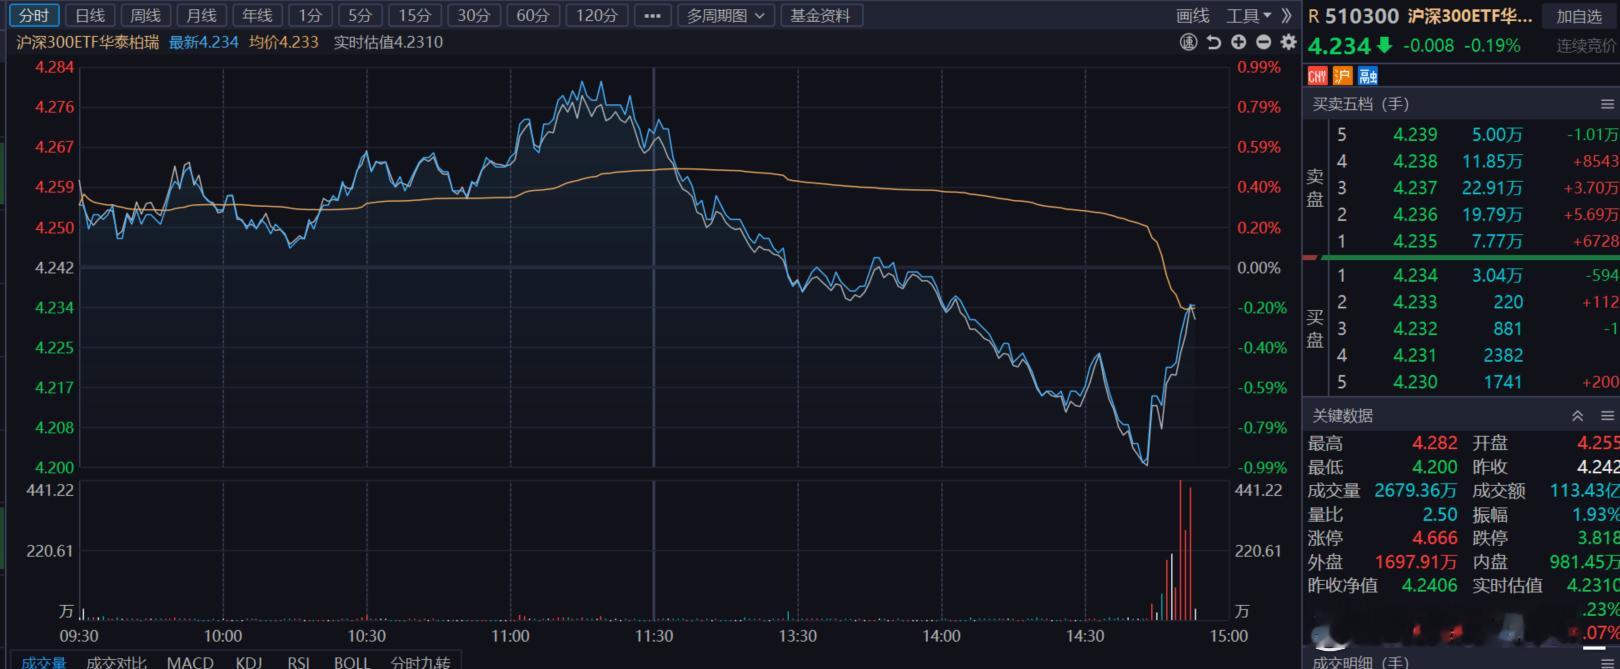Click the 最高 value 4.282

(1435, 443)
